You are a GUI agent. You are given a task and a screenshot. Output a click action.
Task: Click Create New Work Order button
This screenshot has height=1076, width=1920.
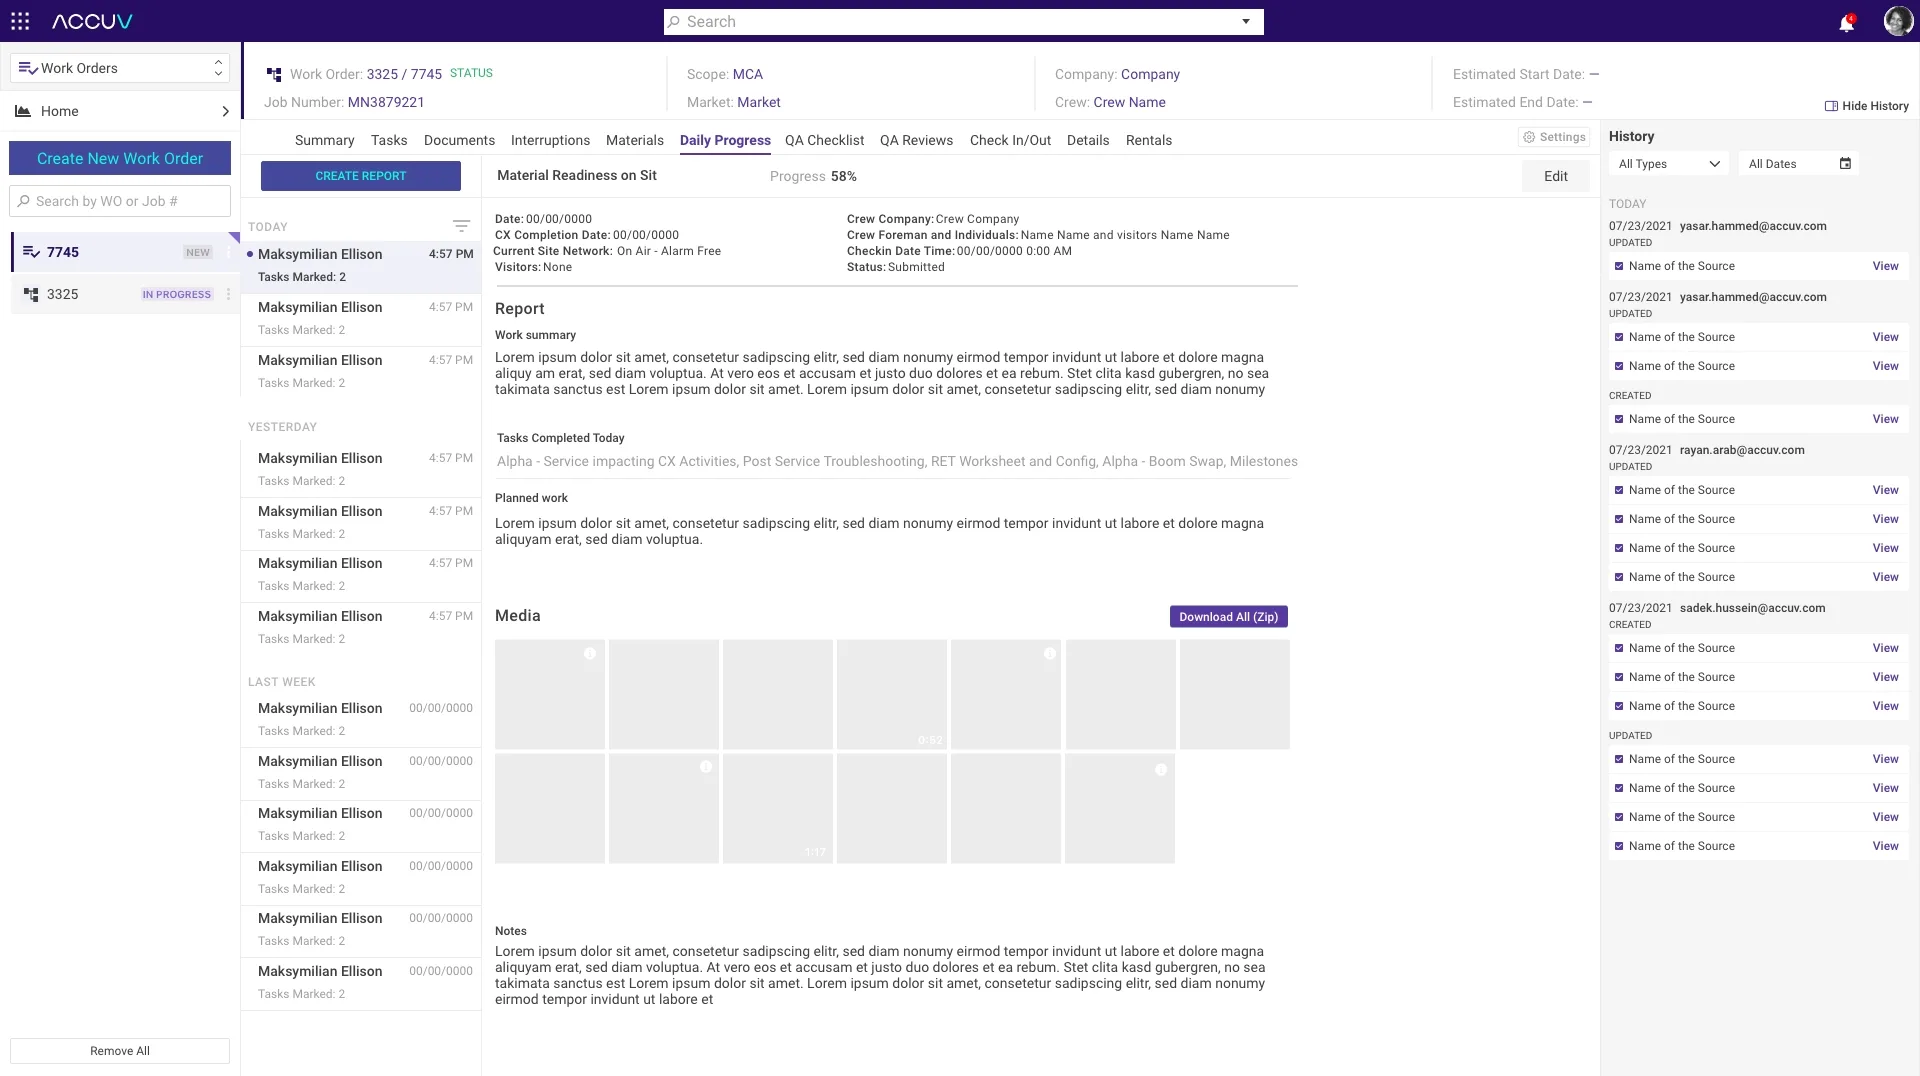[120, 158]
